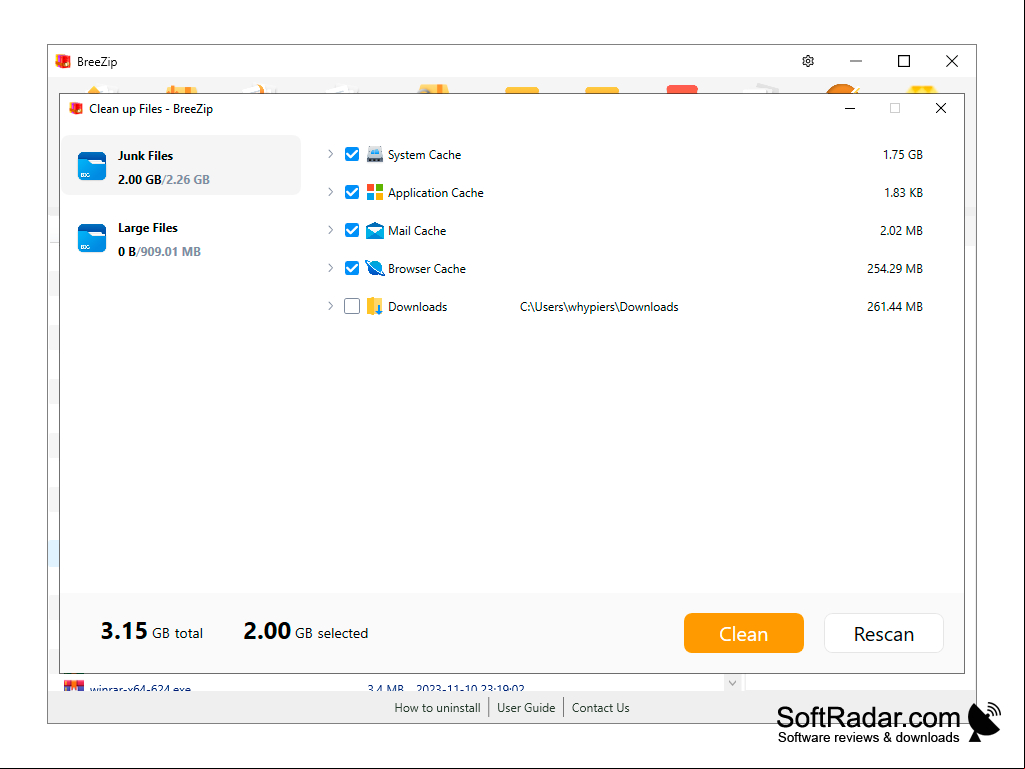Minimize the Clean up Files dialog
The image size is (1025, 769).
pyautogui.click(x=850, y=108)
